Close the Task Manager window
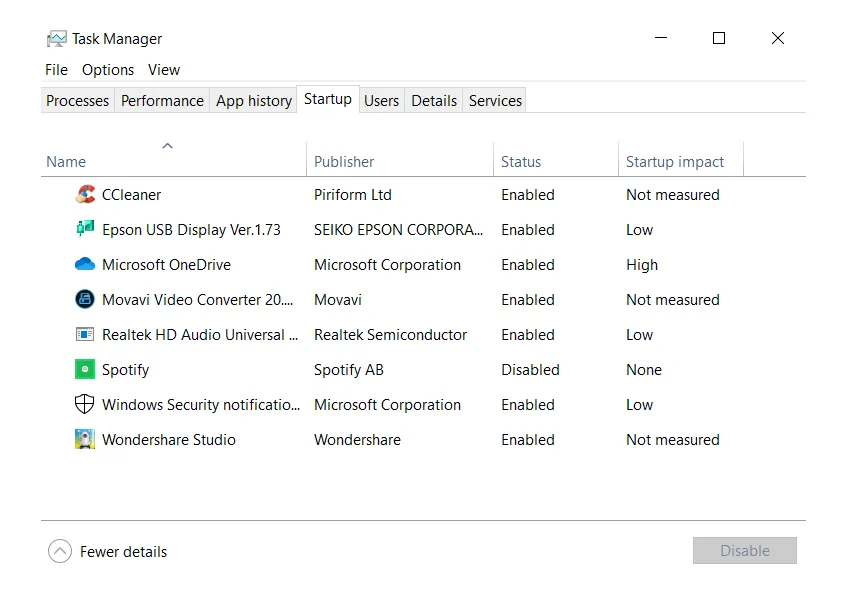Viewport: 857px width, 603px height. click(x=778, y=38)
